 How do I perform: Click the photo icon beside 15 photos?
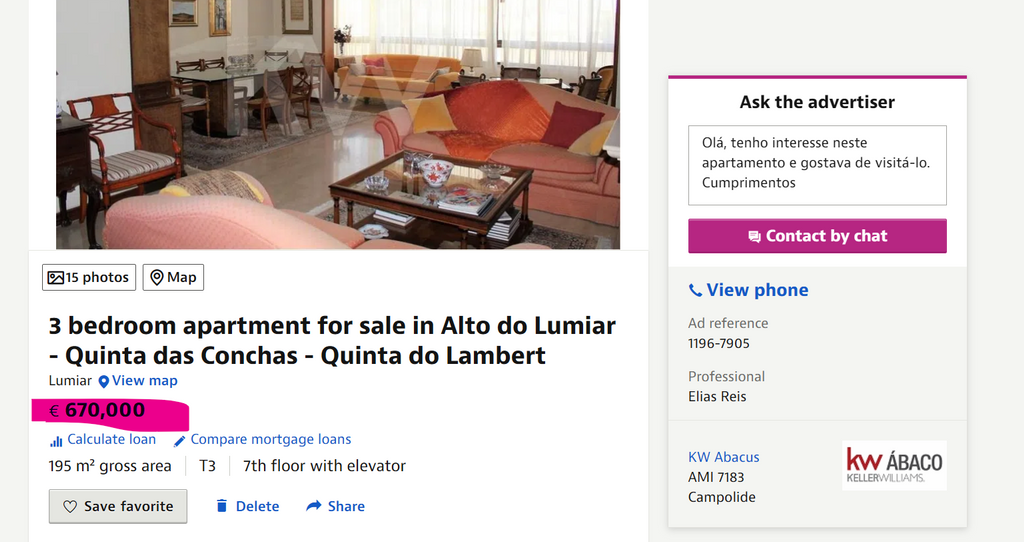(x=56, y=278)
